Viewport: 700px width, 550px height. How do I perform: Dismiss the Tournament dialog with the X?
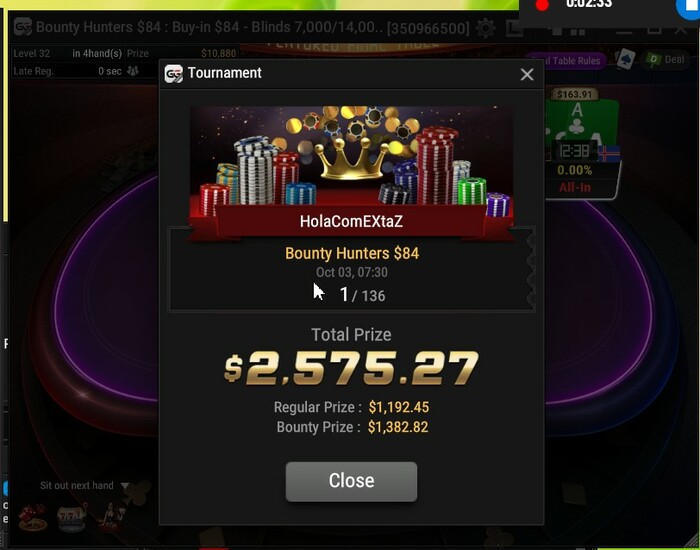(527, 74)
